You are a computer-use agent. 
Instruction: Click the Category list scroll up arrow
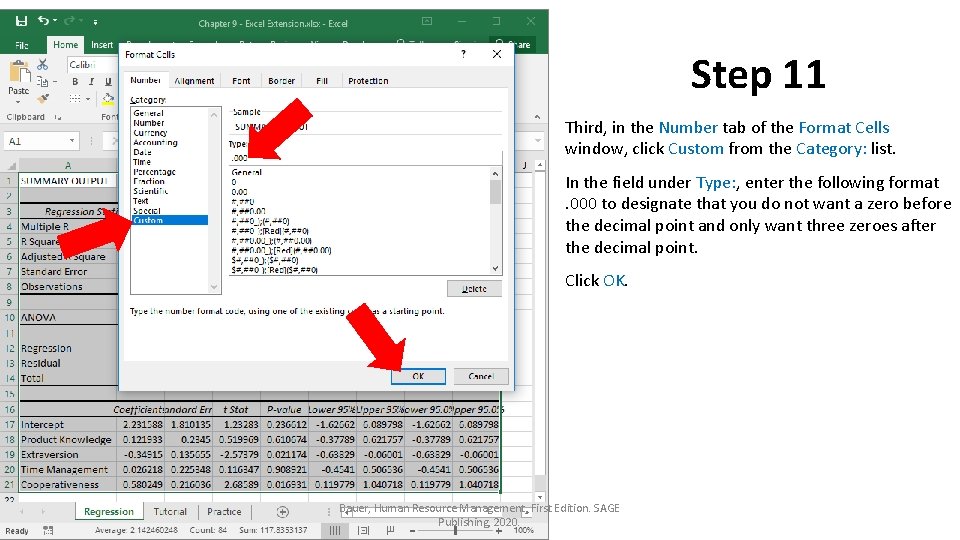point(214,114)
